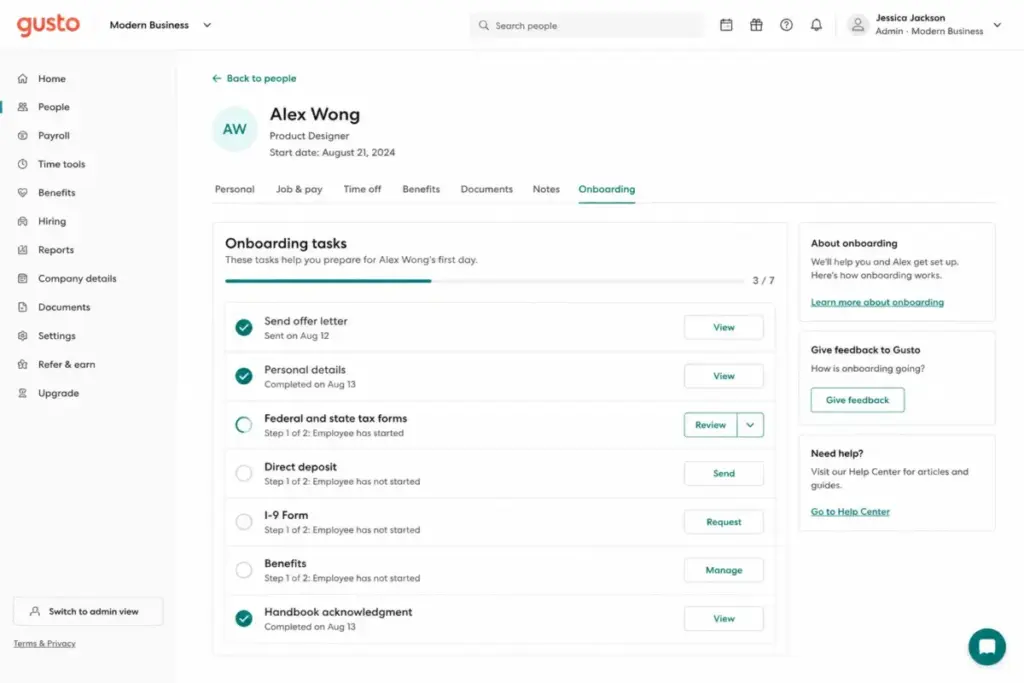The height and width of the screenshot is (683, 1024).
Task: Click the search magnifier icon
Action: pos(483,25)
